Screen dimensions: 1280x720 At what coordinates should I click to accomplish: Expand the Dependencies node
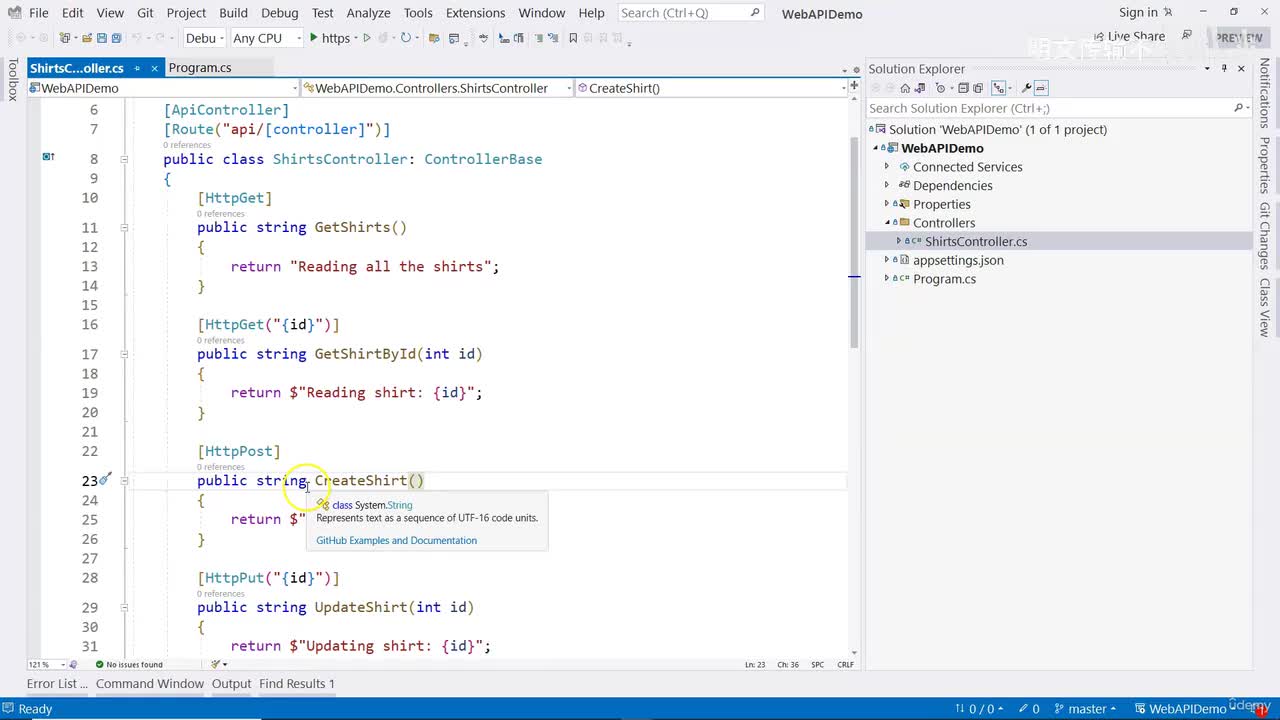887,185
